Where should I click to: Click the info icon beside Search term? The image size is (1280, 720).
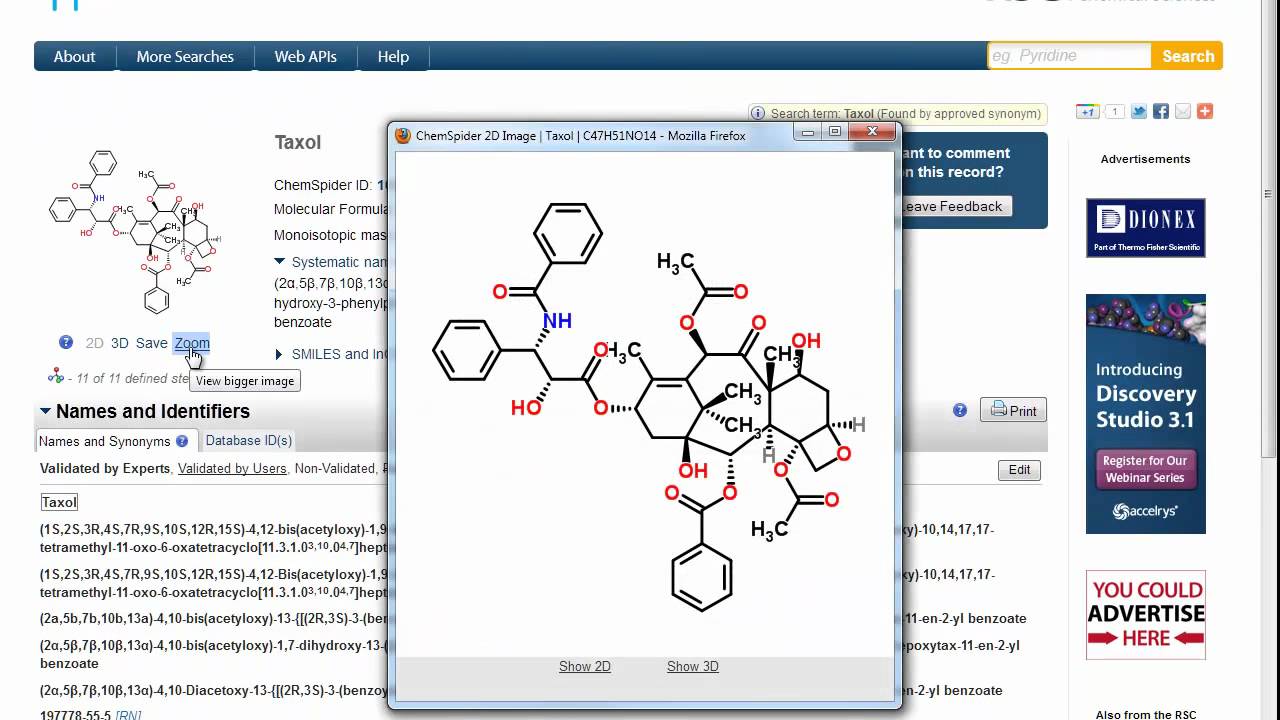(758, 114)
